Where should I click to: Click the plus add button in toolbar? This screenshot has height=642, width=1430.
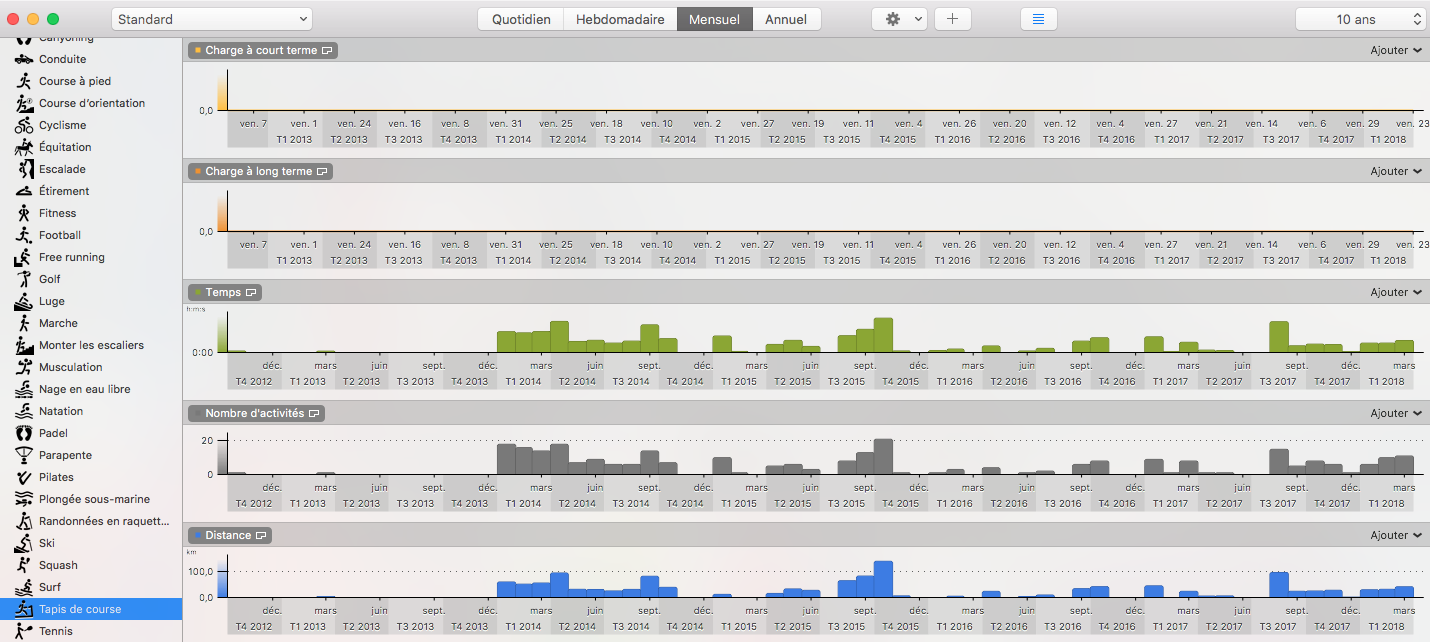952,19
